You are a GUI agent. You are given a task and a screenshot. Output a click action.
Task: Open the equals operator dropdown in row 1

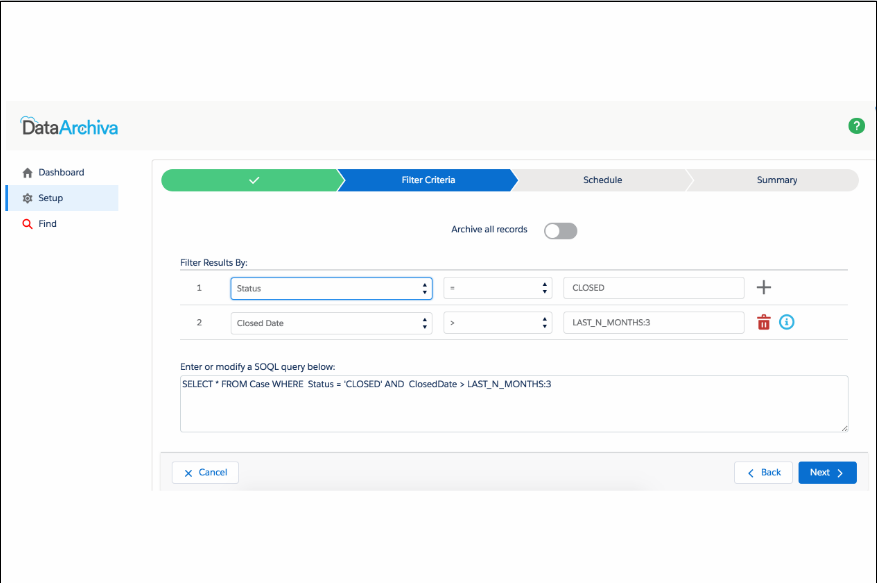pyautogui.click(x=498, y=288)
